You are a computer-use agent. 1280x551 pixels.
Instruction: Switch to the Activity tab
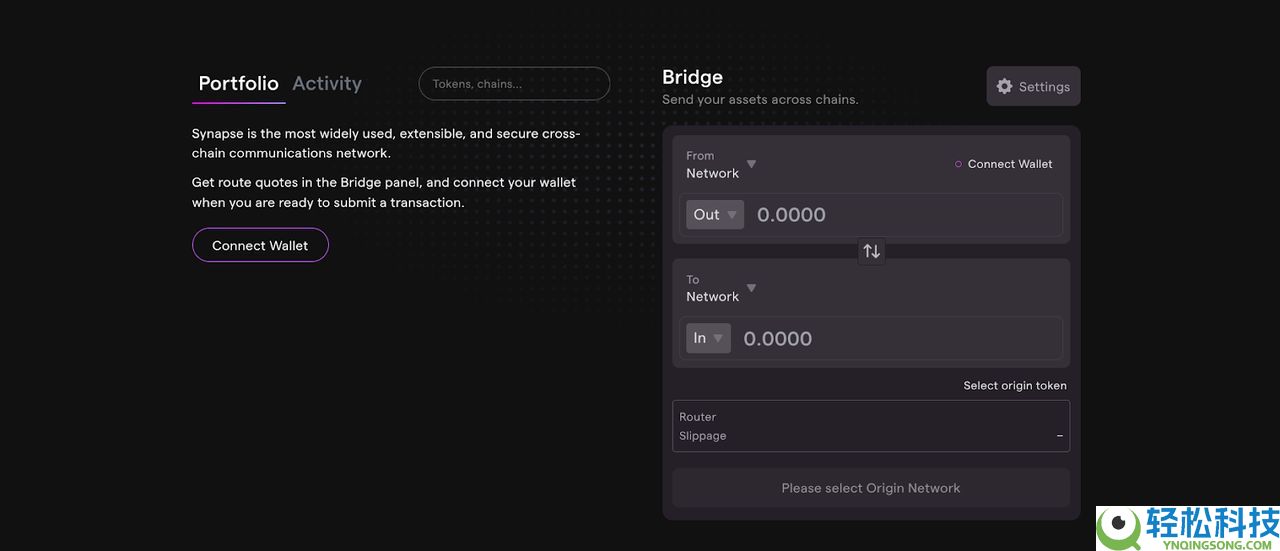point(327,84)
